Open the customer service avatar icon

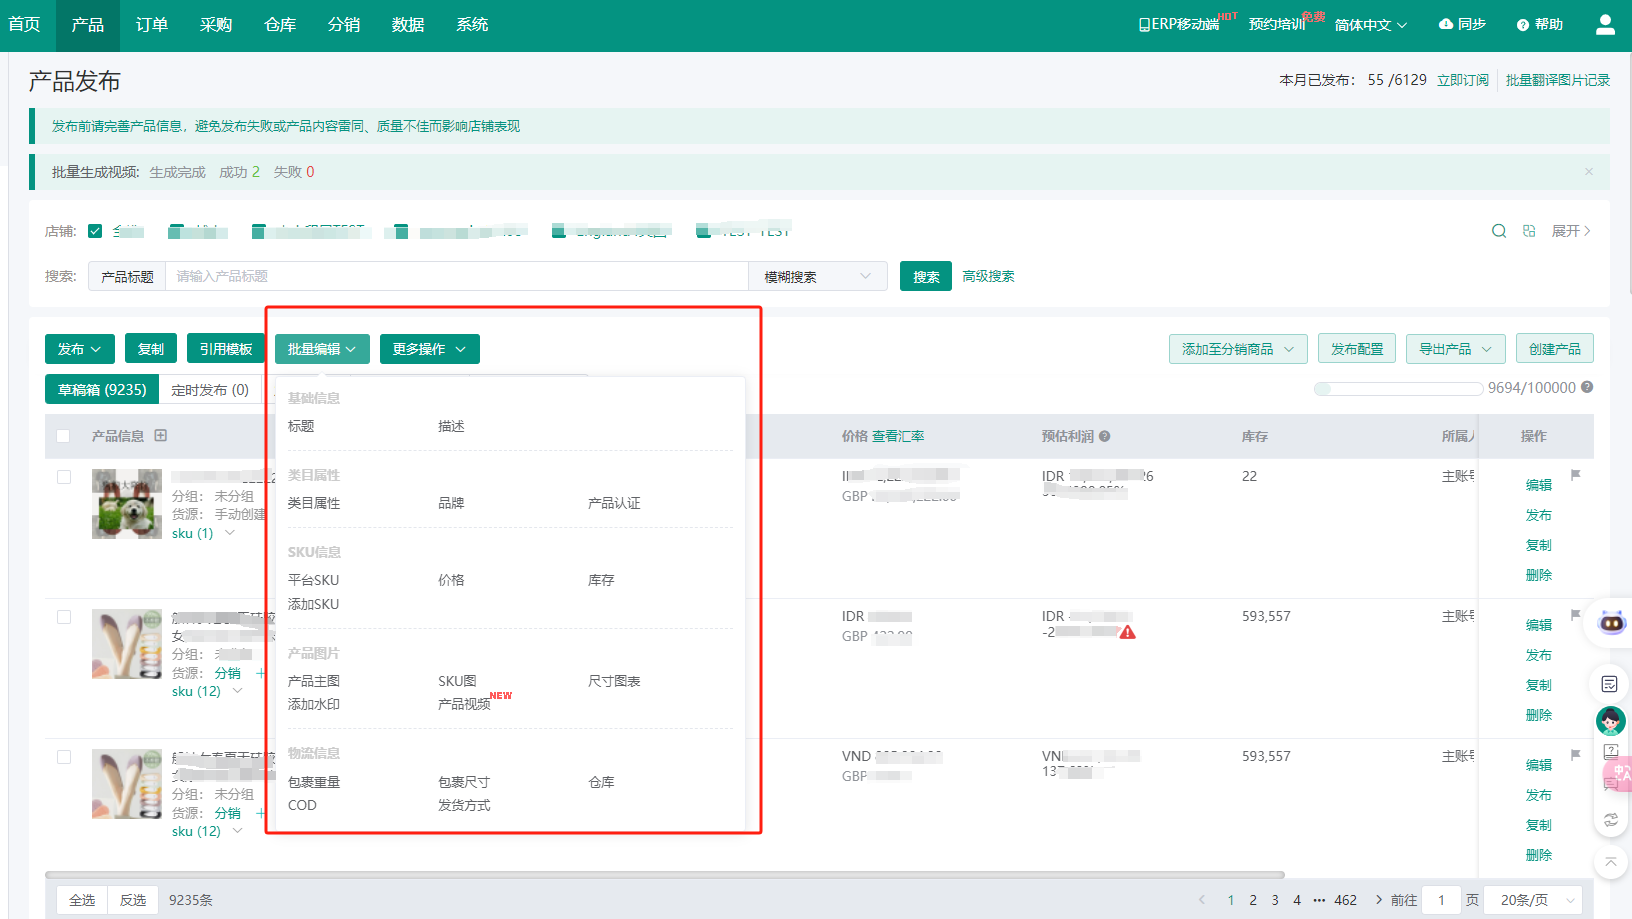pyautogui.click(x=1610, y=720)
